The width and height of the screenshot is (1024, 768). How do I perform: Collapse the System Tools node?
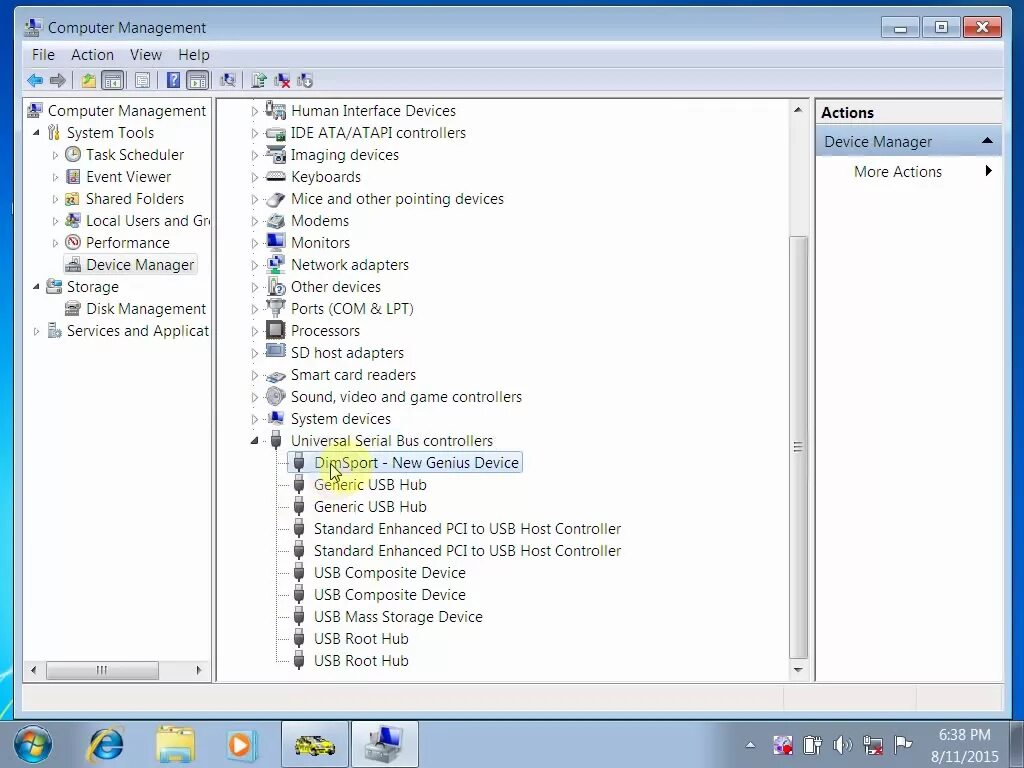click(x=37, y=133)
